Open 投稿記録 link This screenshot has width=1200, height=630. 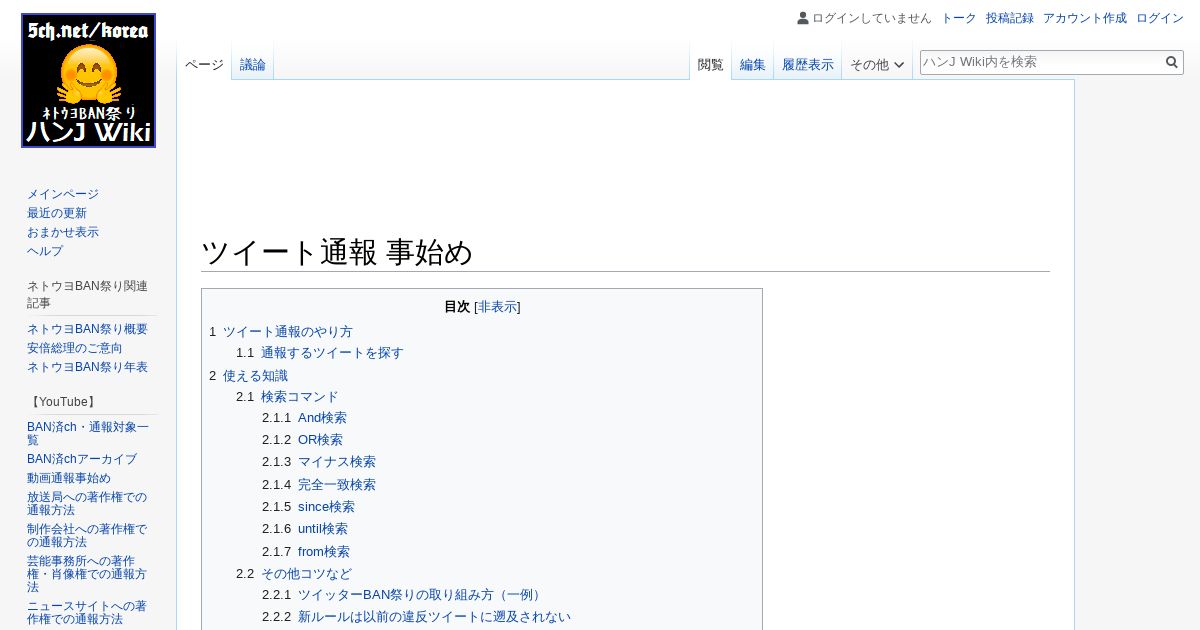pyautogui.click(x=1010, y=18)
